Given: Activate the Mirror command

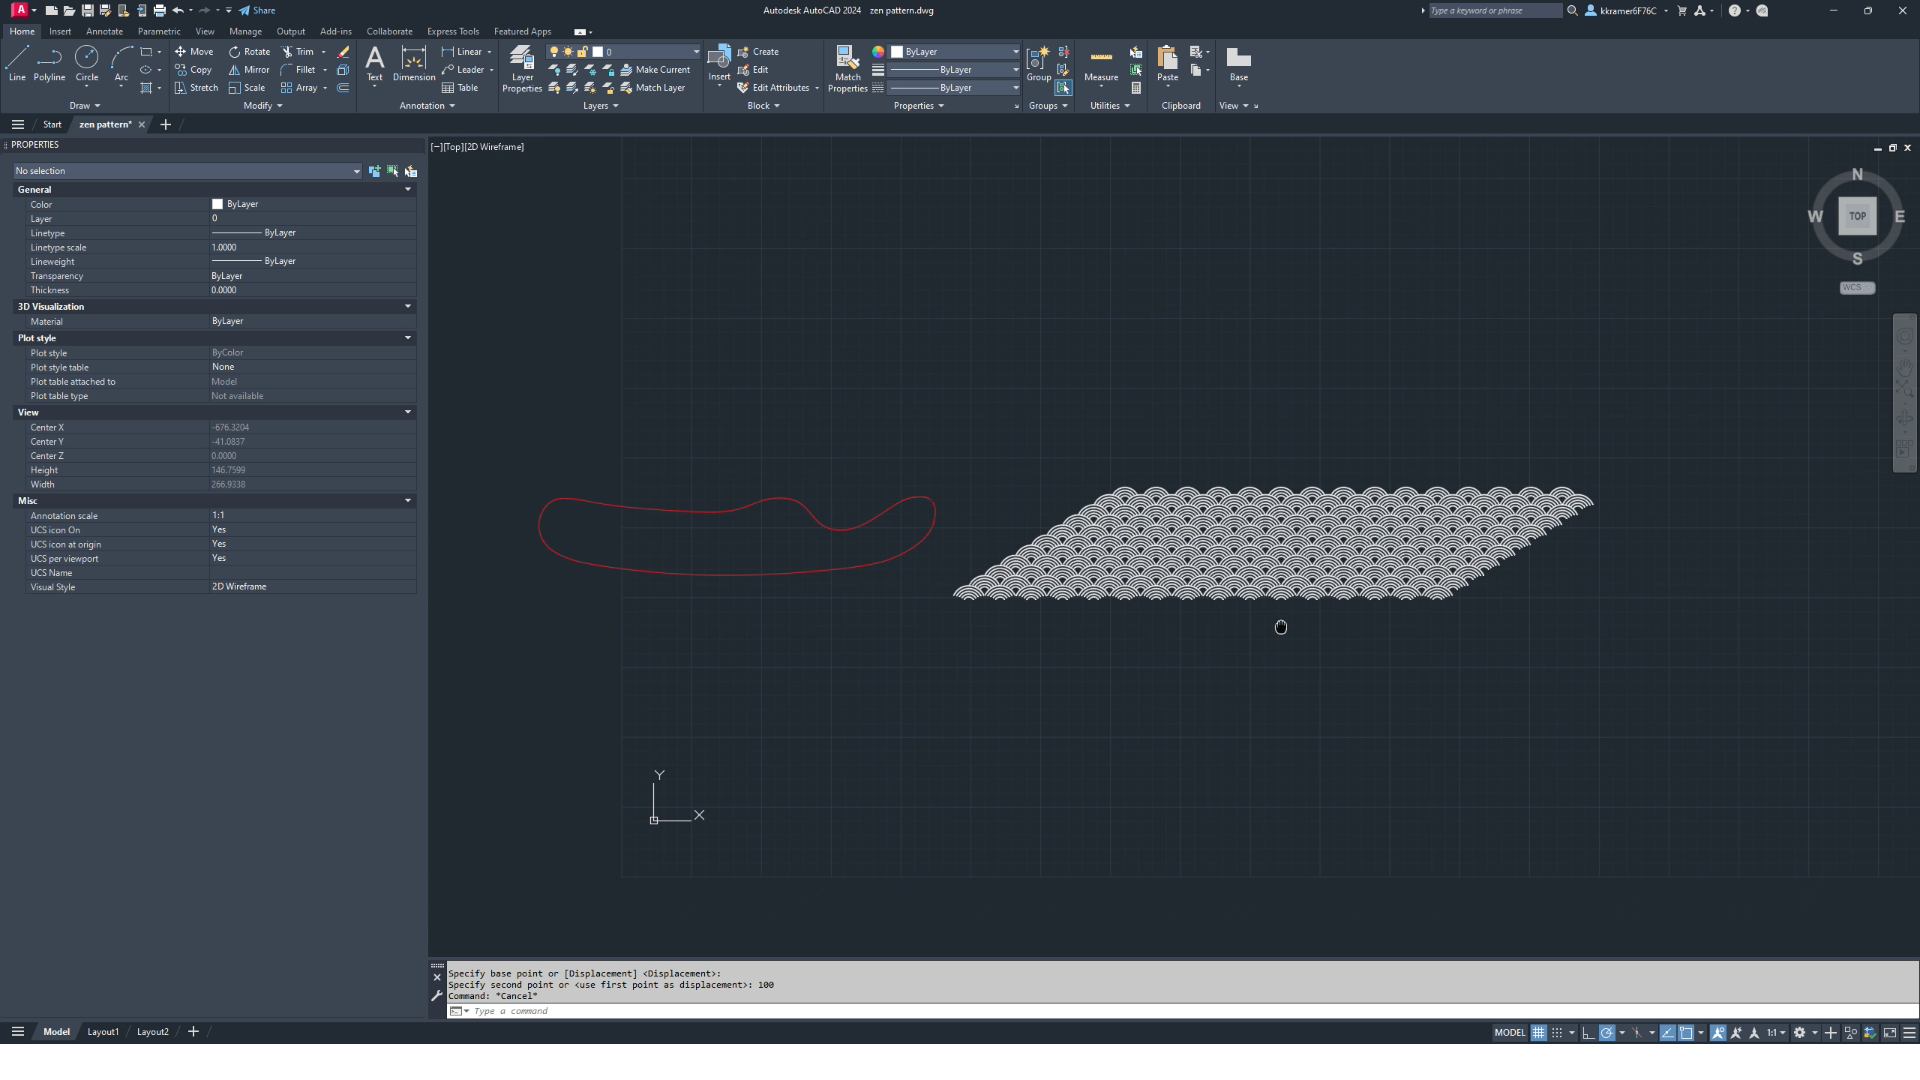Looking at the screenshot, I should [x=249, y=70].
